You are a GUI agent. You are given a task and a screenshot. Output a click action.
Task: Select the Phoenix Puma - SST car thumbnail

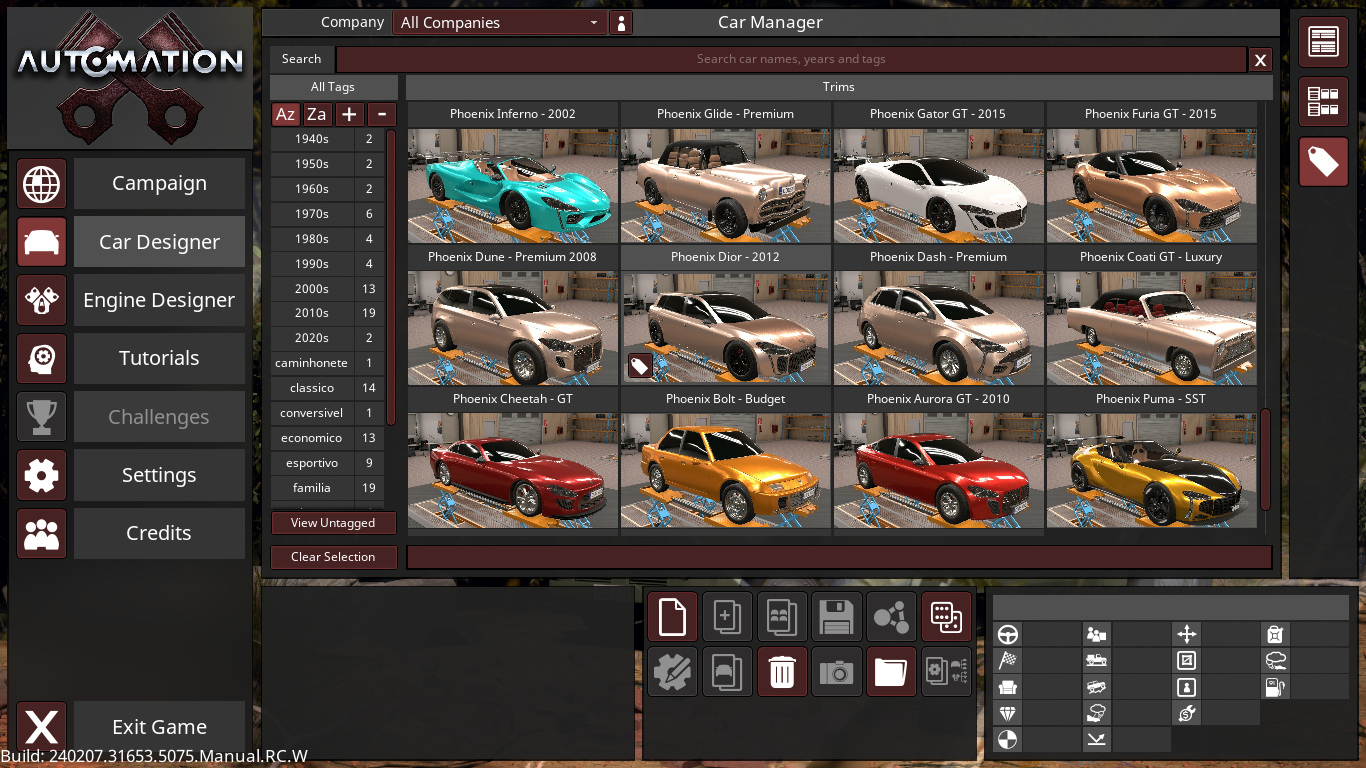point(1151,470)
